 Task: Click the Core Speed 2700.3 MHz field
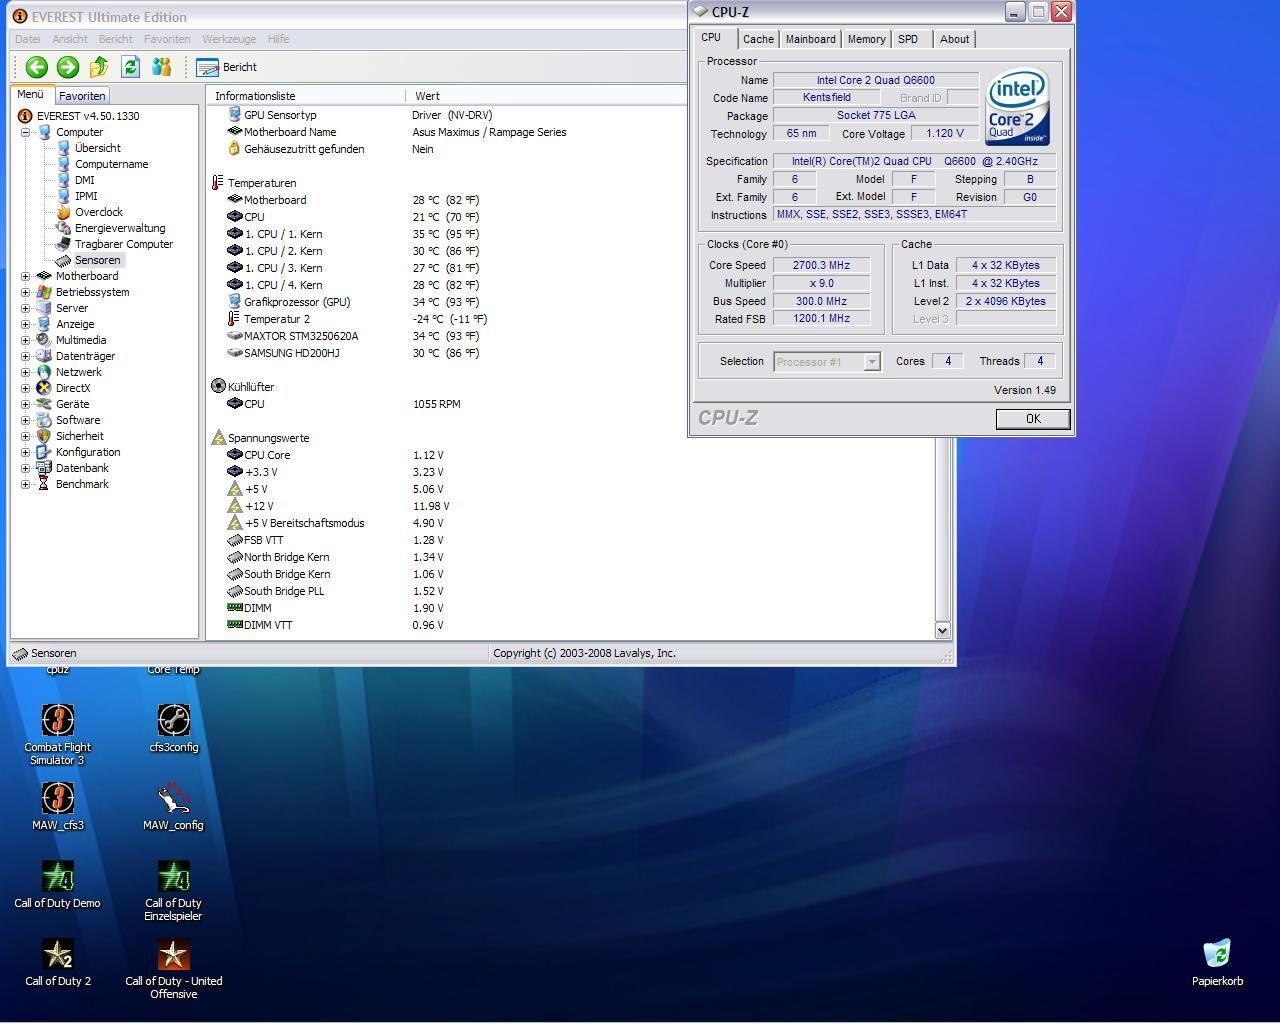coord(821,265)
